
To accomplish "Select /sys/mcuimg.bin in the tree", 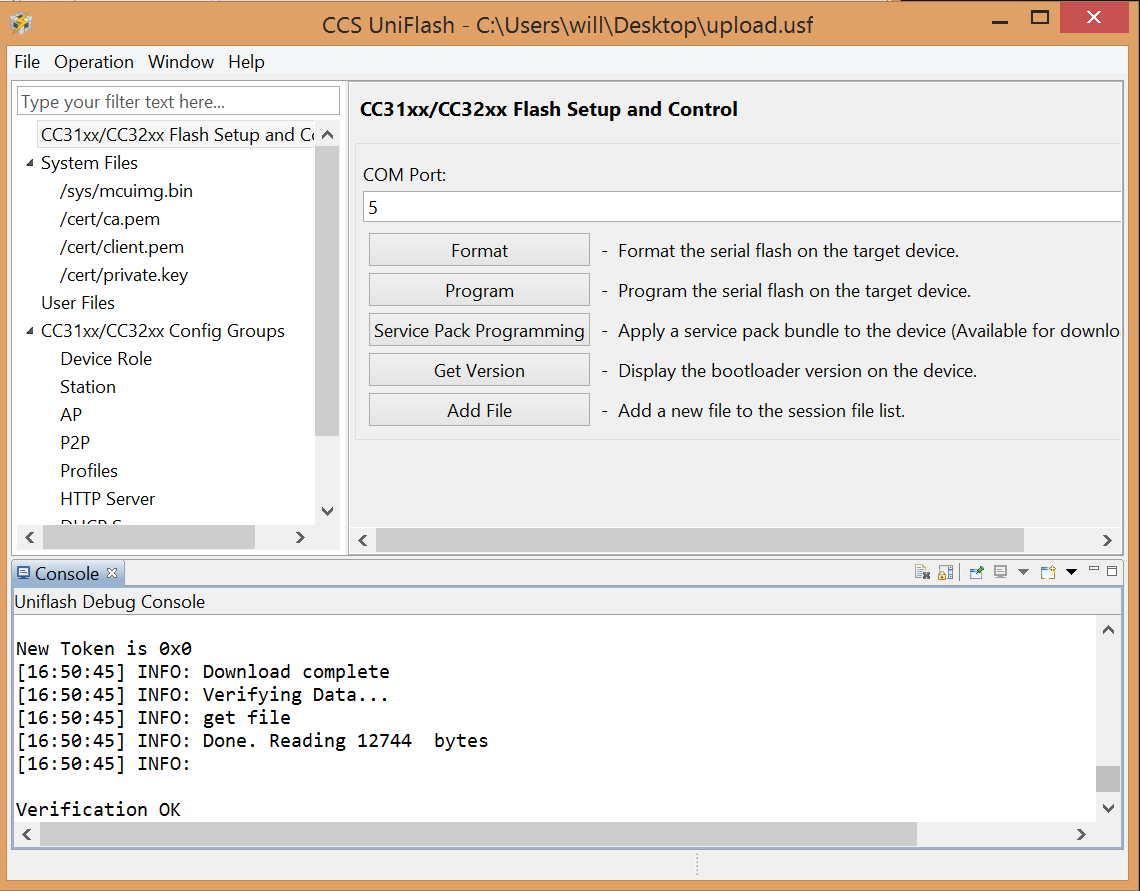I will pos(127,190).
